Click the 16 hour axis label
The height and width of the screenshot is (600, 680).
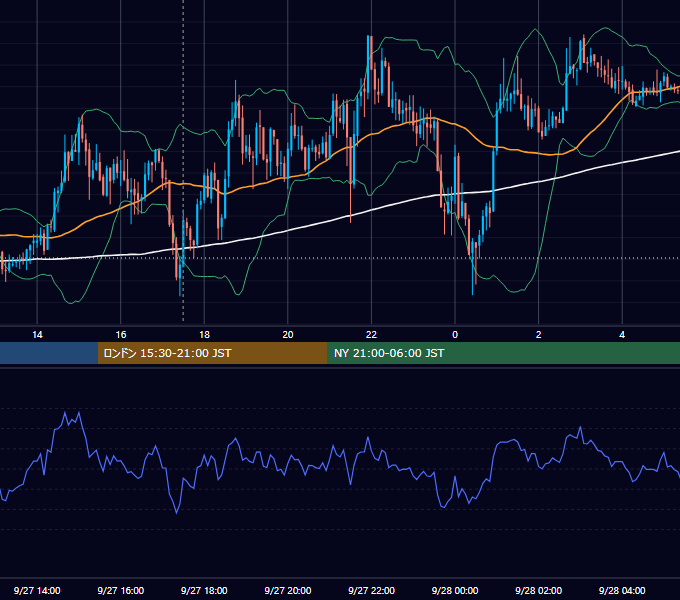click(x=121, y=335)
